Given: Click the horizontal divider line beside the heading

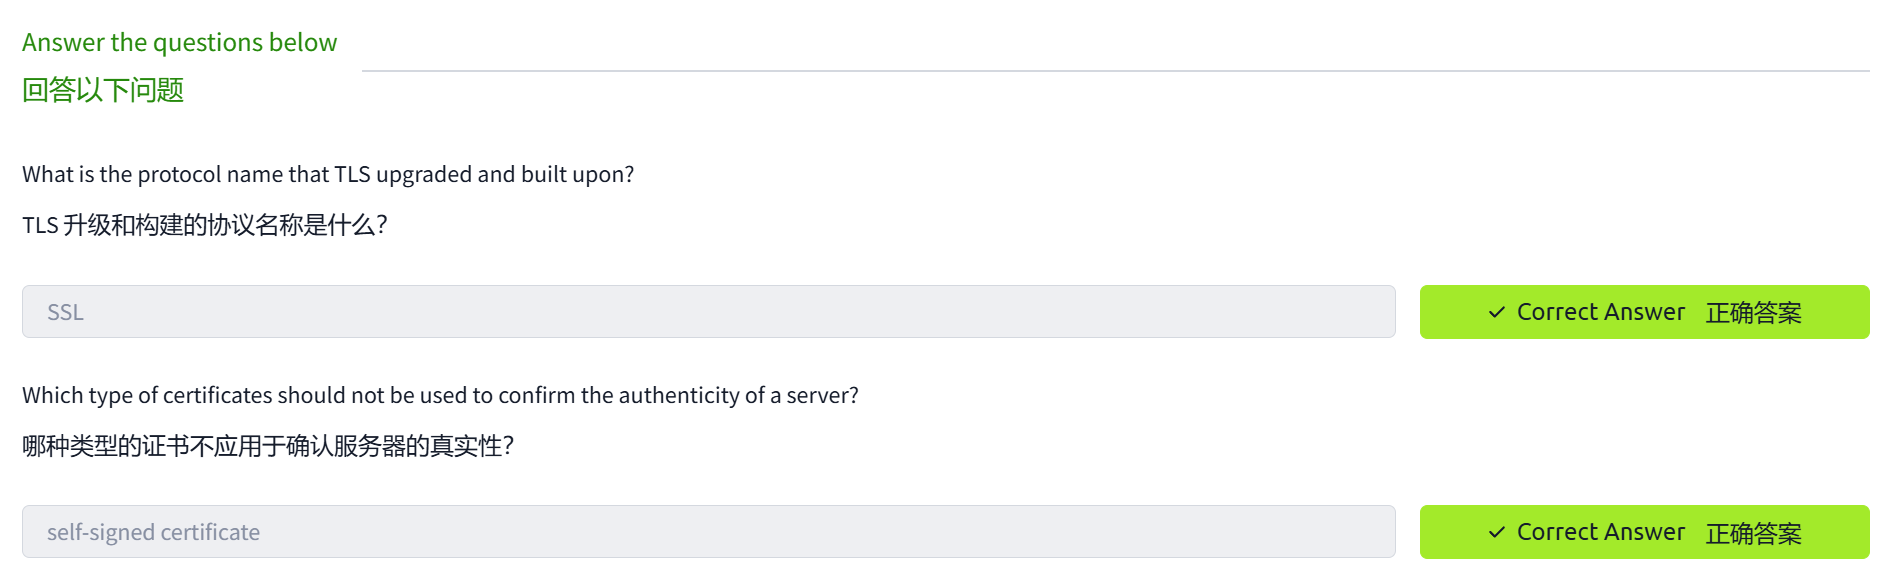Looking at the screenshot, I should (x=1115, y=71).
